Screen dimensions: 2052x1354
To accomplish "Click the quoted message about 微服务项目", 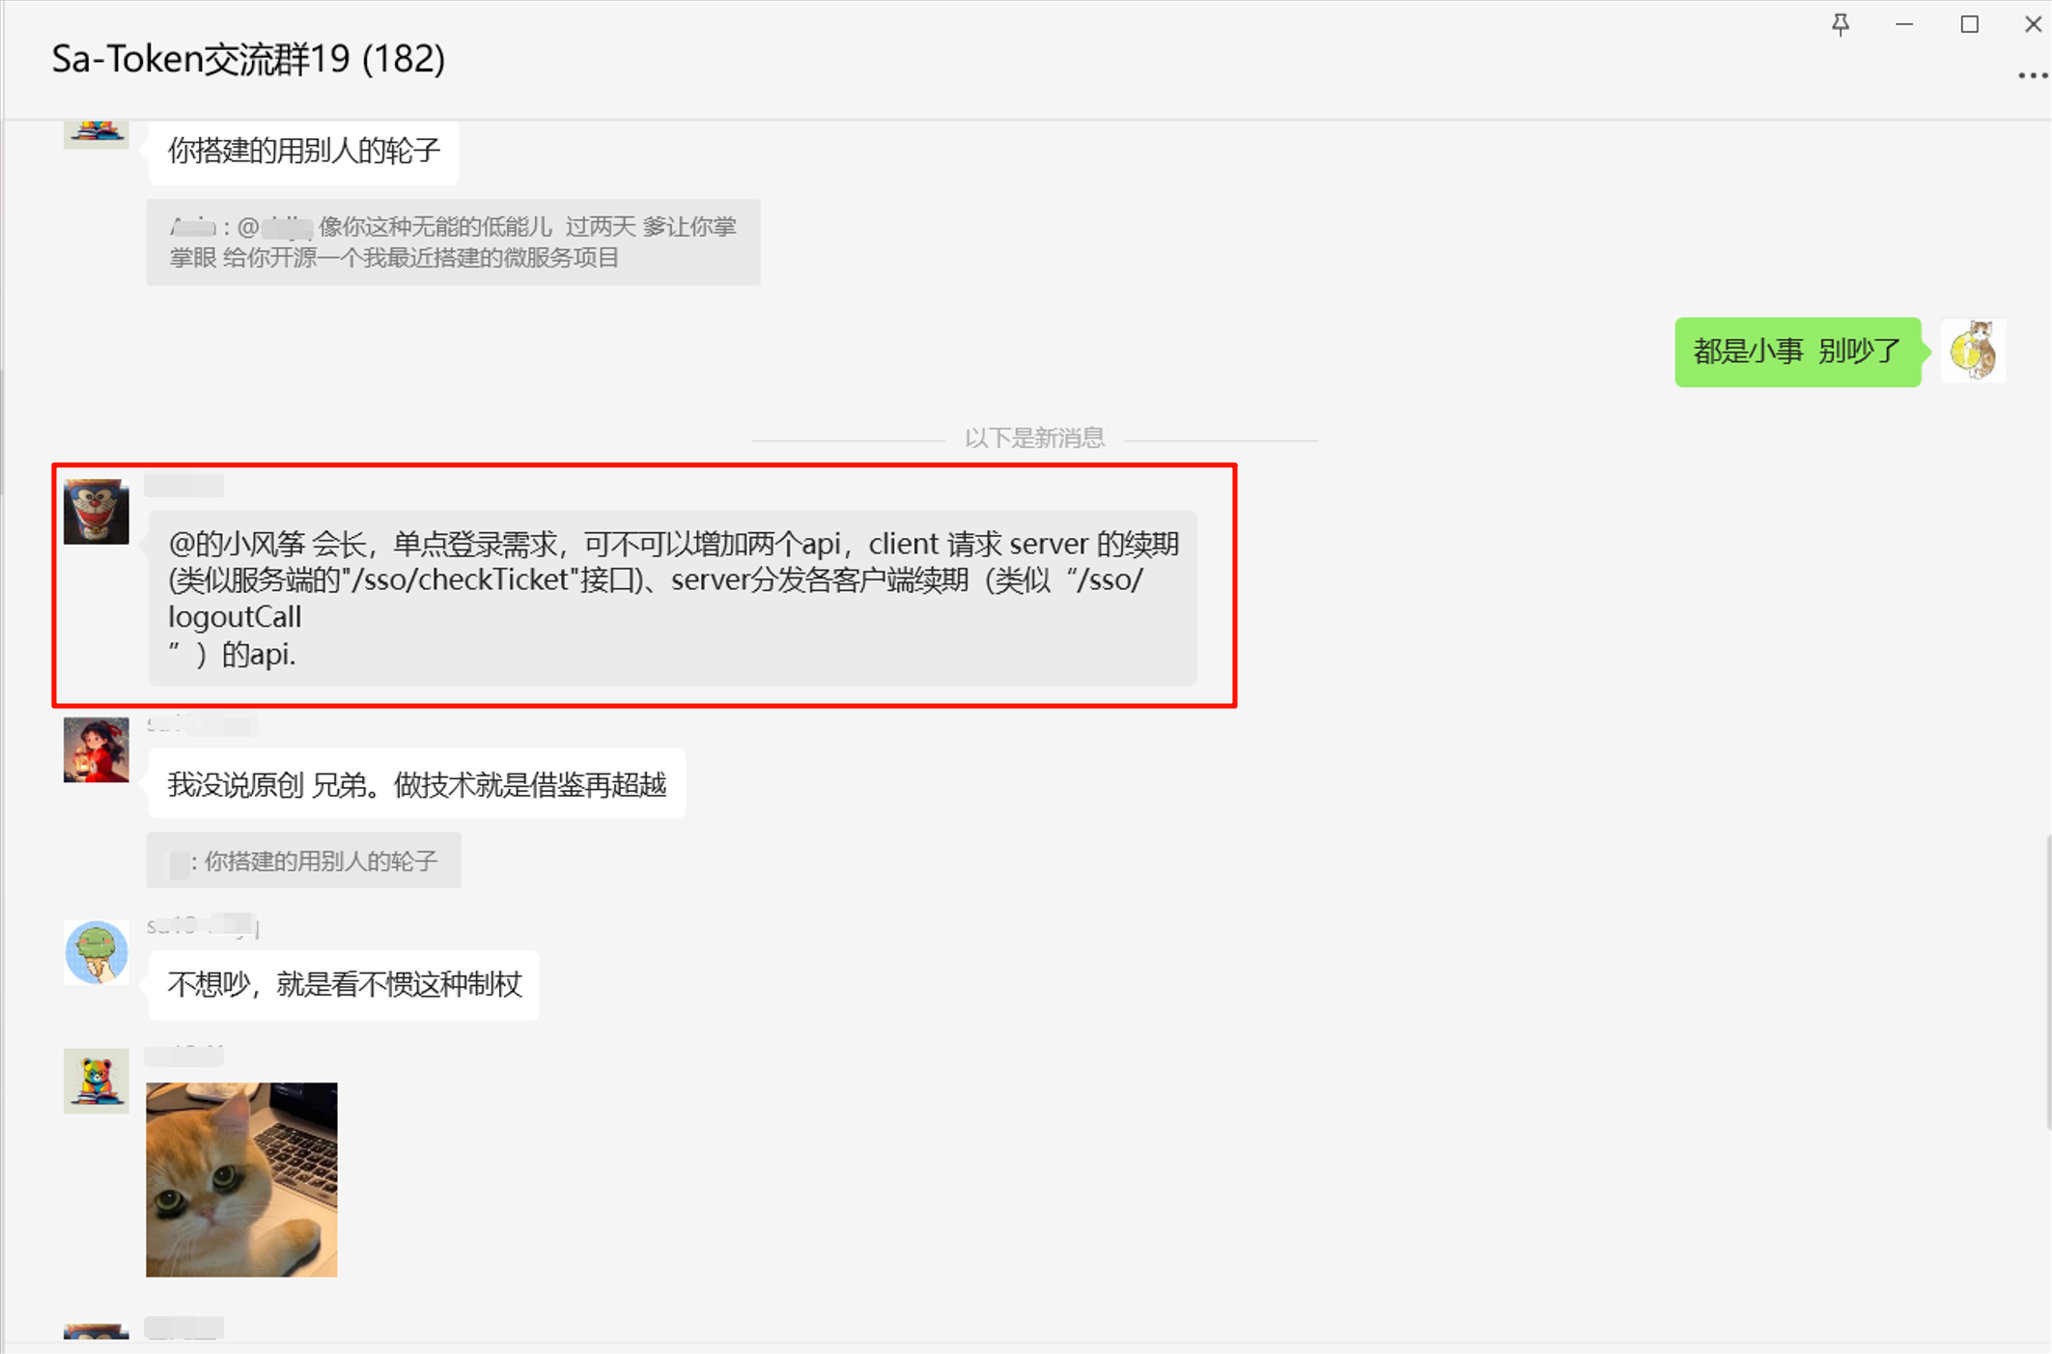I will [453, 242].
